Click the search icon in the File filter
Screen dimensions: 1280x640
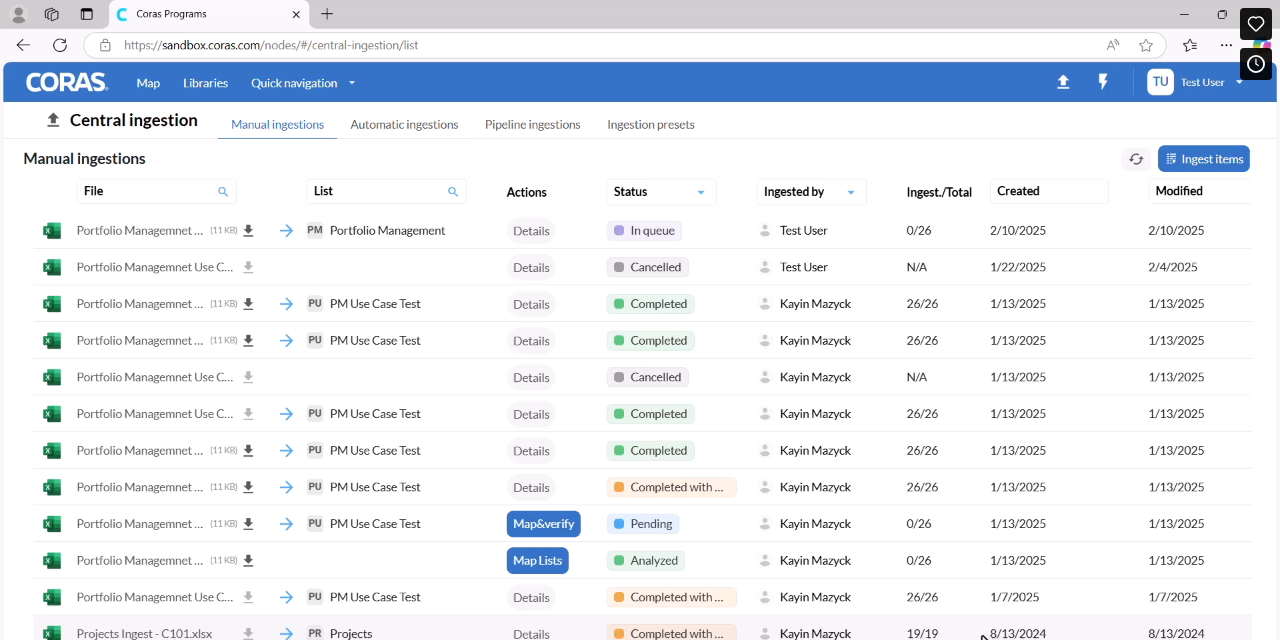pyautogui.click(x=223, y=191)
